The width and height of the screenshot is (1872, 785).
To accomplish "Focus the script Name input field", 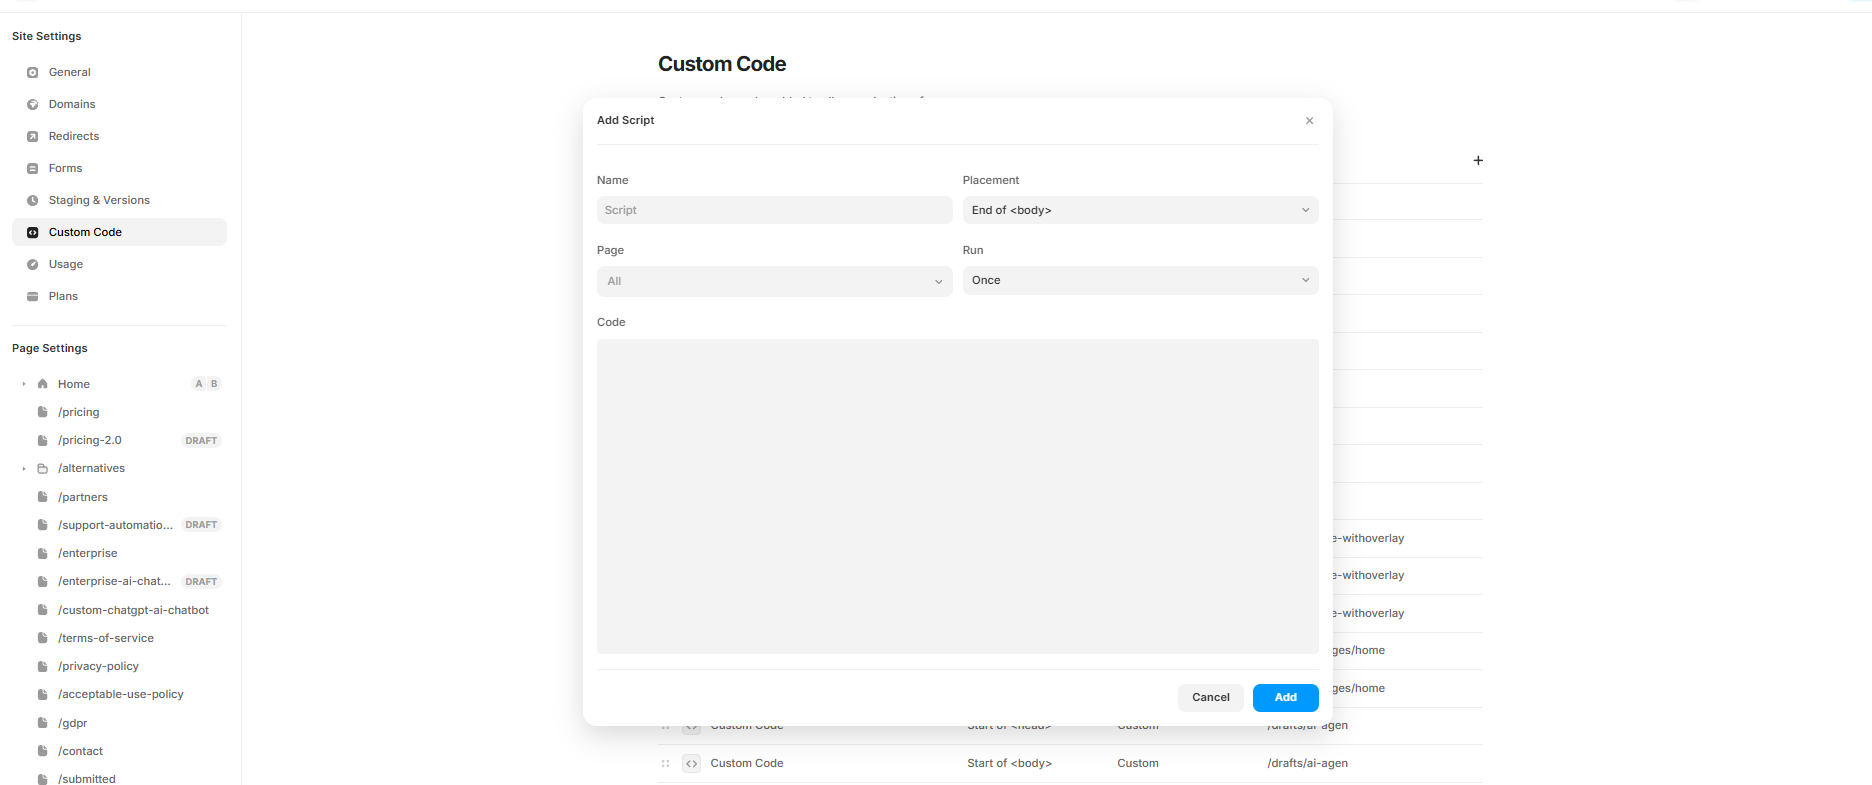I will [x=774, y=210].
